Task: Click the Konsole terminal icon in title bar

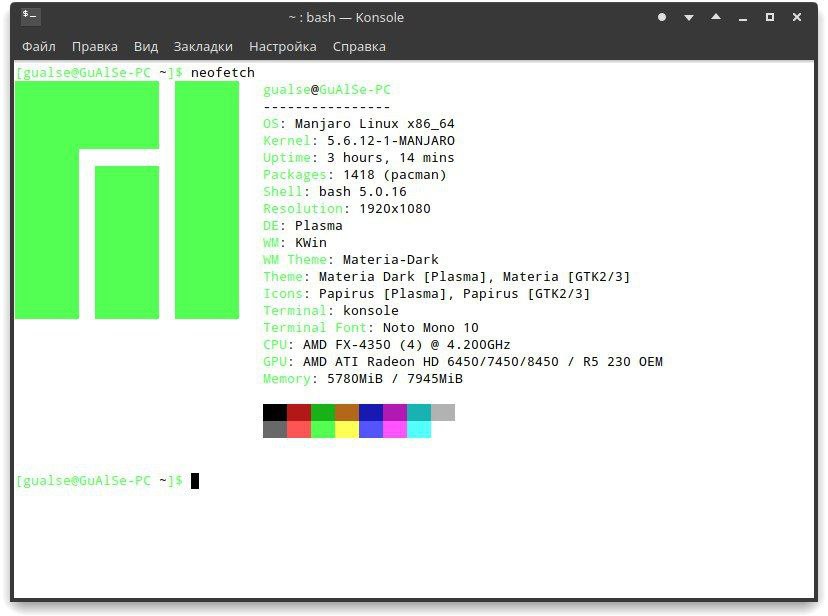Action: point(30,17)
